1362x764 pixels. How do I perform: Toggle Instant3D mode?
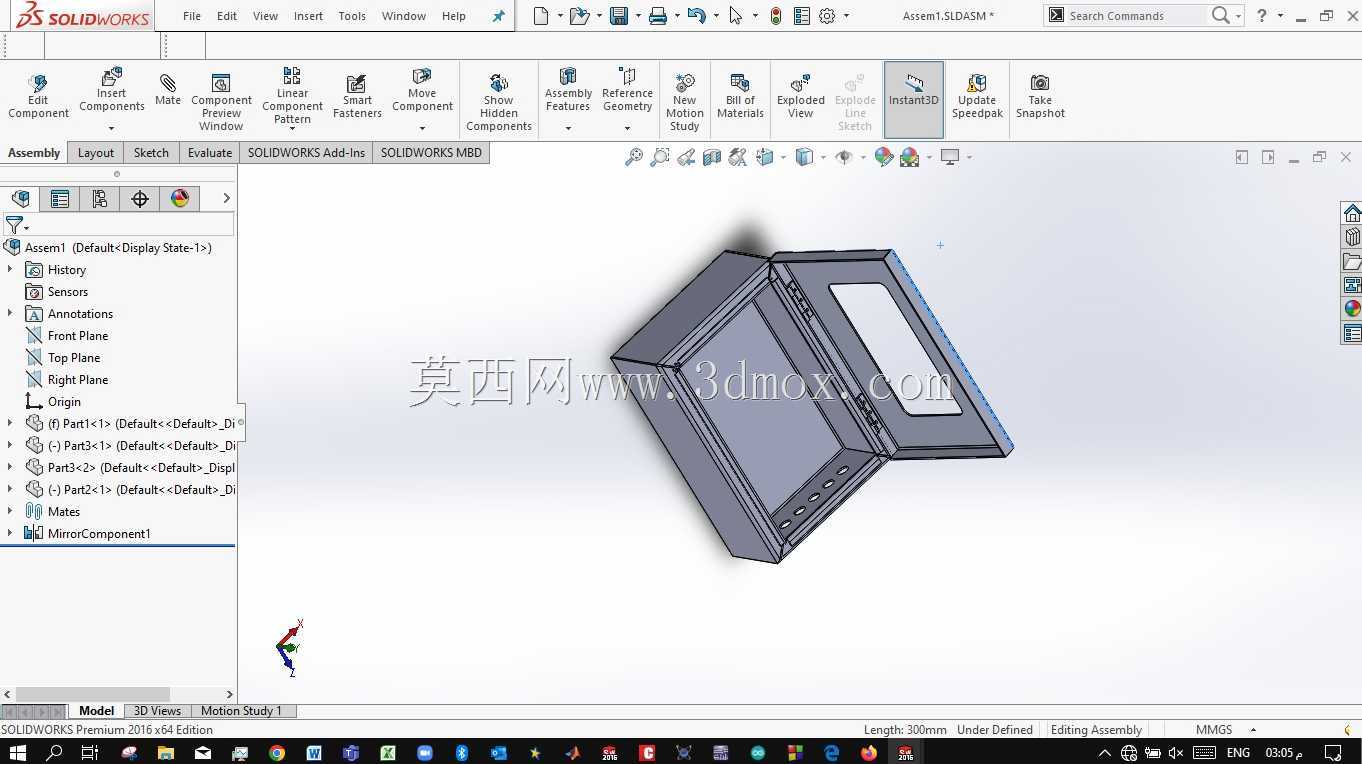pos(914,99)
